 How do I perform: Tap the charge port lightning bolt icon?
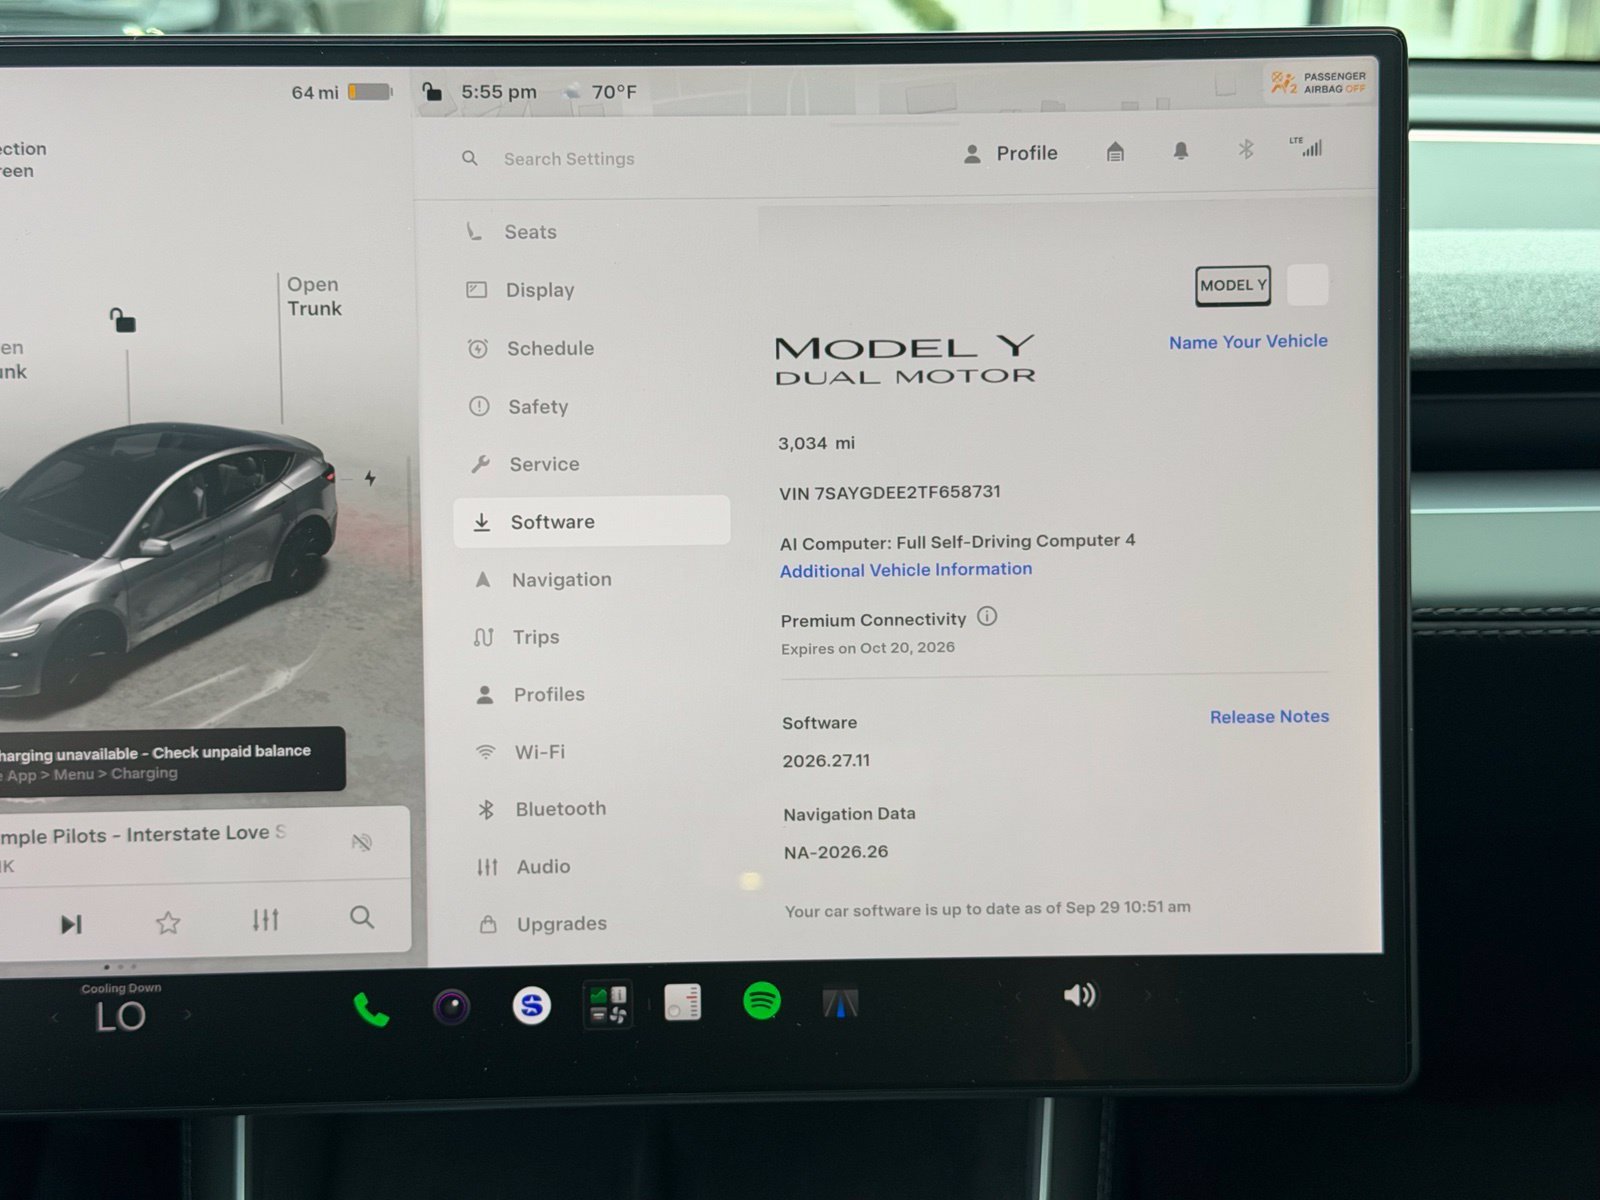(x=370, y=478)
